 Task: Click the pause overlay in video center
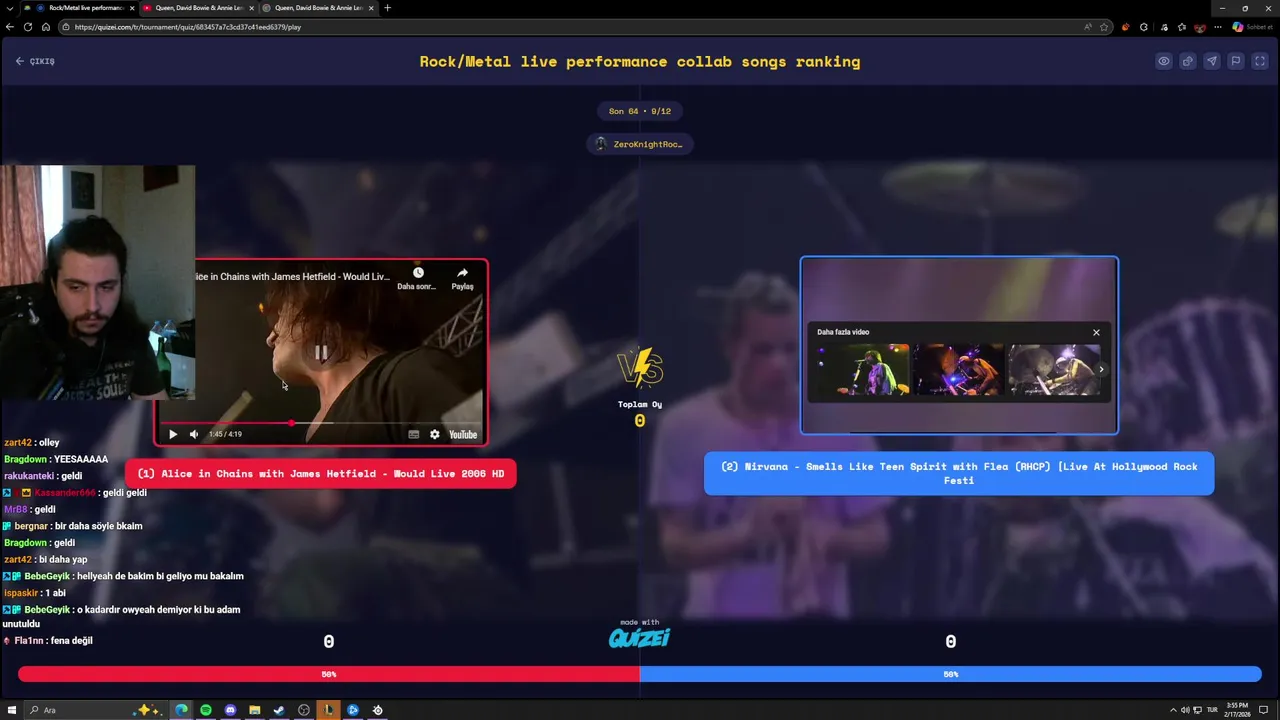point(321,352)
